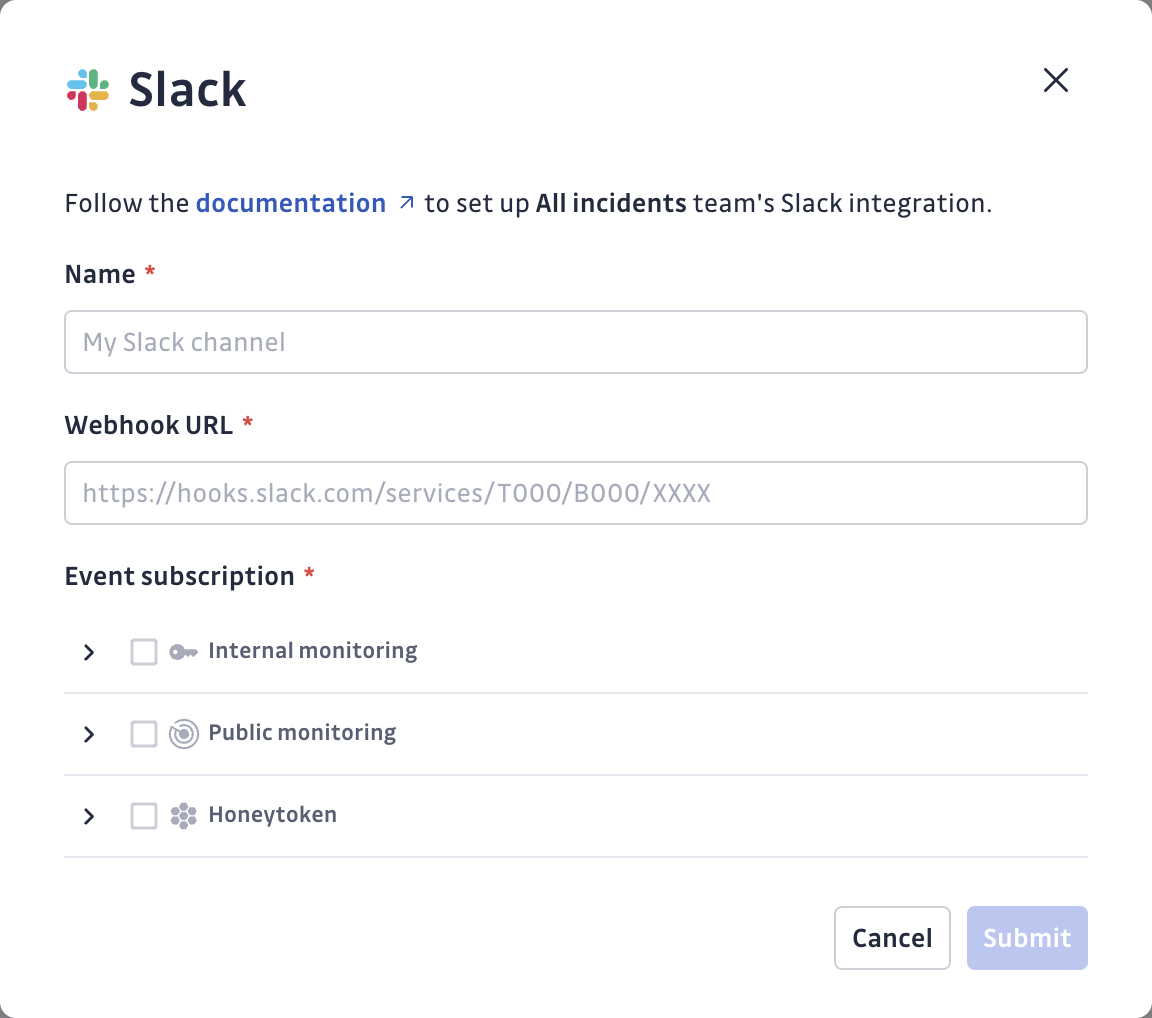Image resolution: width=1152 pixels, height=1018 pixels.
Task: Tick the Public monitoring checkbox
Action: (x=144, y=734)
